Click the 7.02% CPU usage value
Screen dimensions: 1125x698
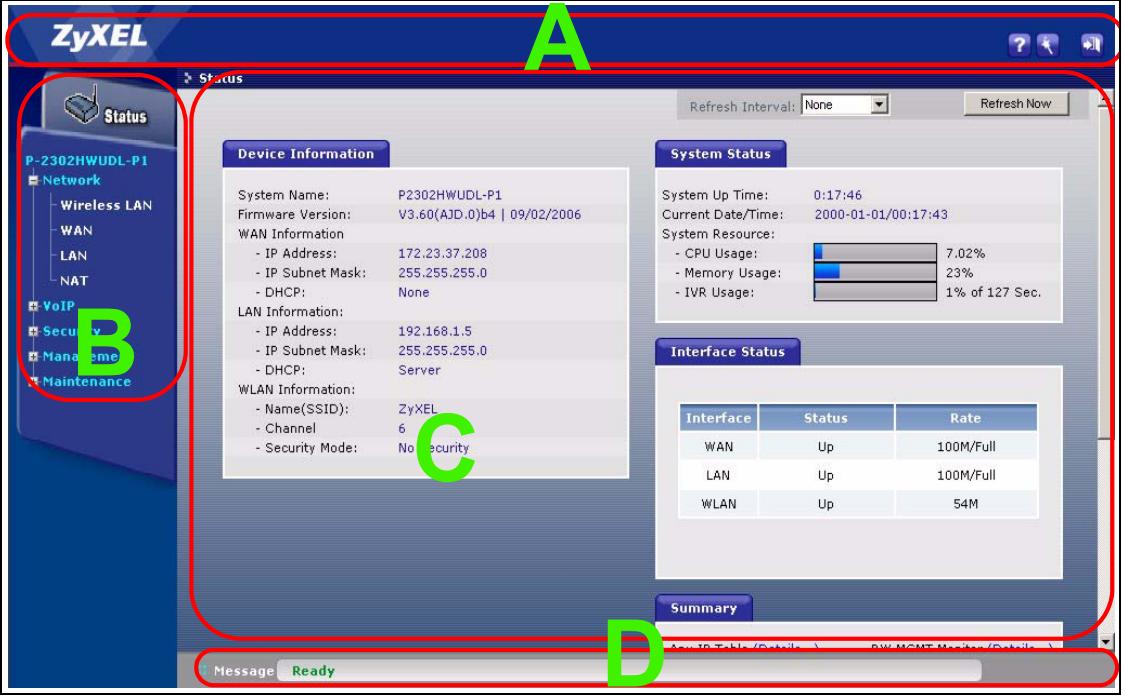click(x=966, y=253)
